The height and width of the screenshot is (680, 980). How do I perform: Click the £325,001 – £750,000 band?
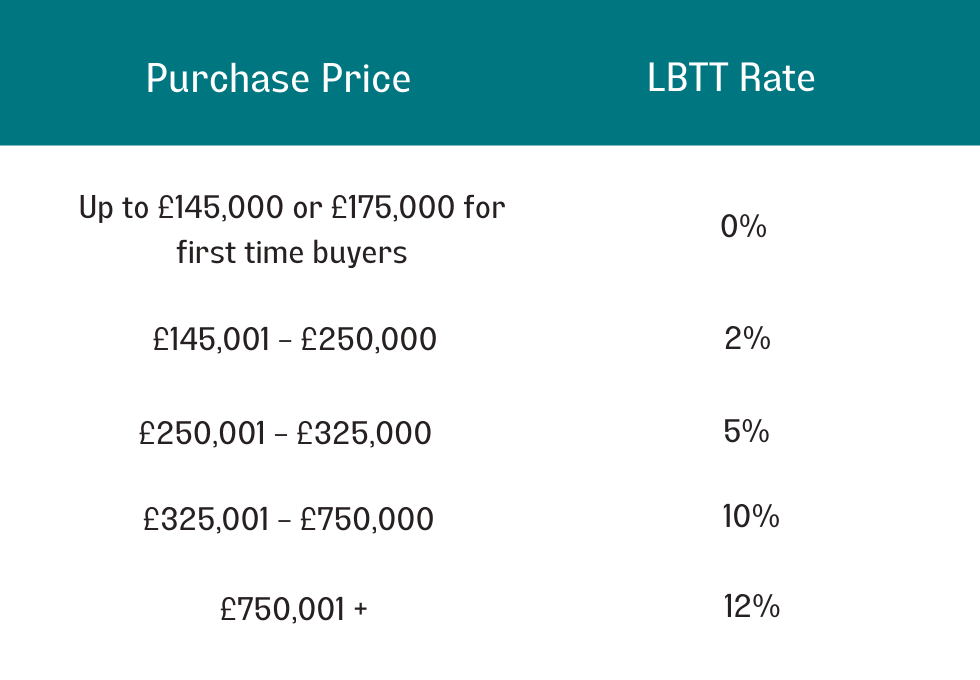click(288, 519)
